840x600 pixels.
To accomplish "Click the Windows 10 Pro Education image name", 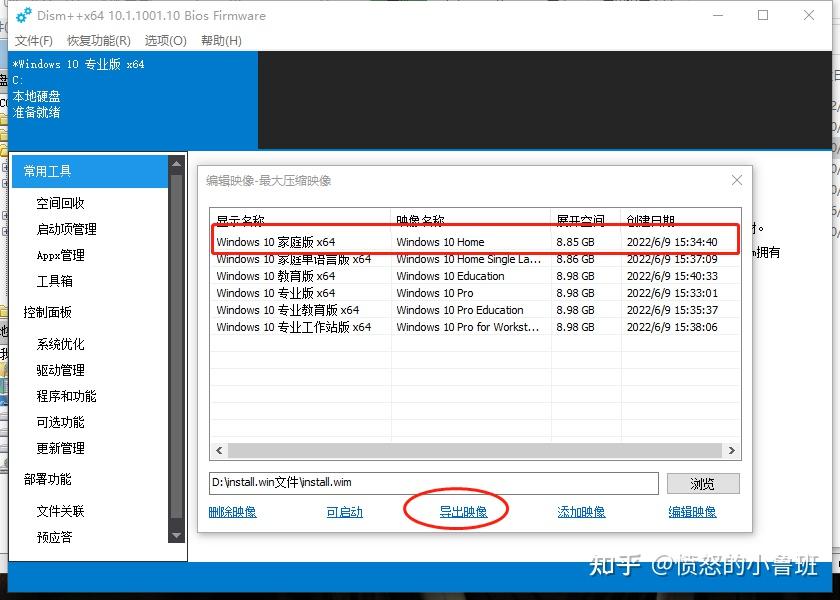I will (460, 310).
